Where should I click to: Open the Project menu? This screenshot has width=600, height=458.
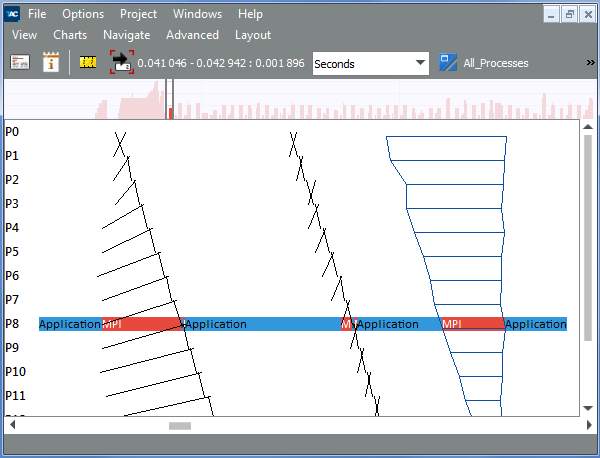click(x=138, y=14)
